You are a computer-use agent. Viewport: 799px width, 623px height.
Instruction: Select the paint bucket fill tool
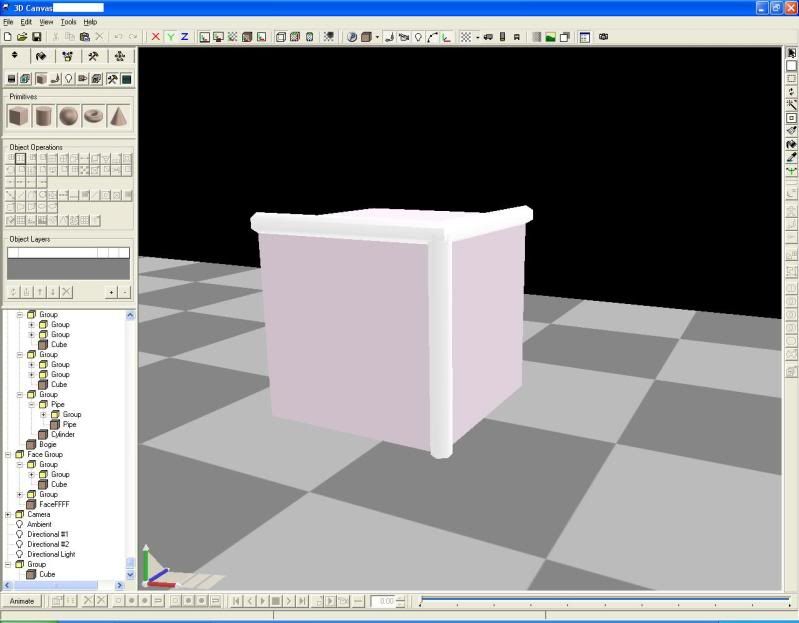coord(791,144)
